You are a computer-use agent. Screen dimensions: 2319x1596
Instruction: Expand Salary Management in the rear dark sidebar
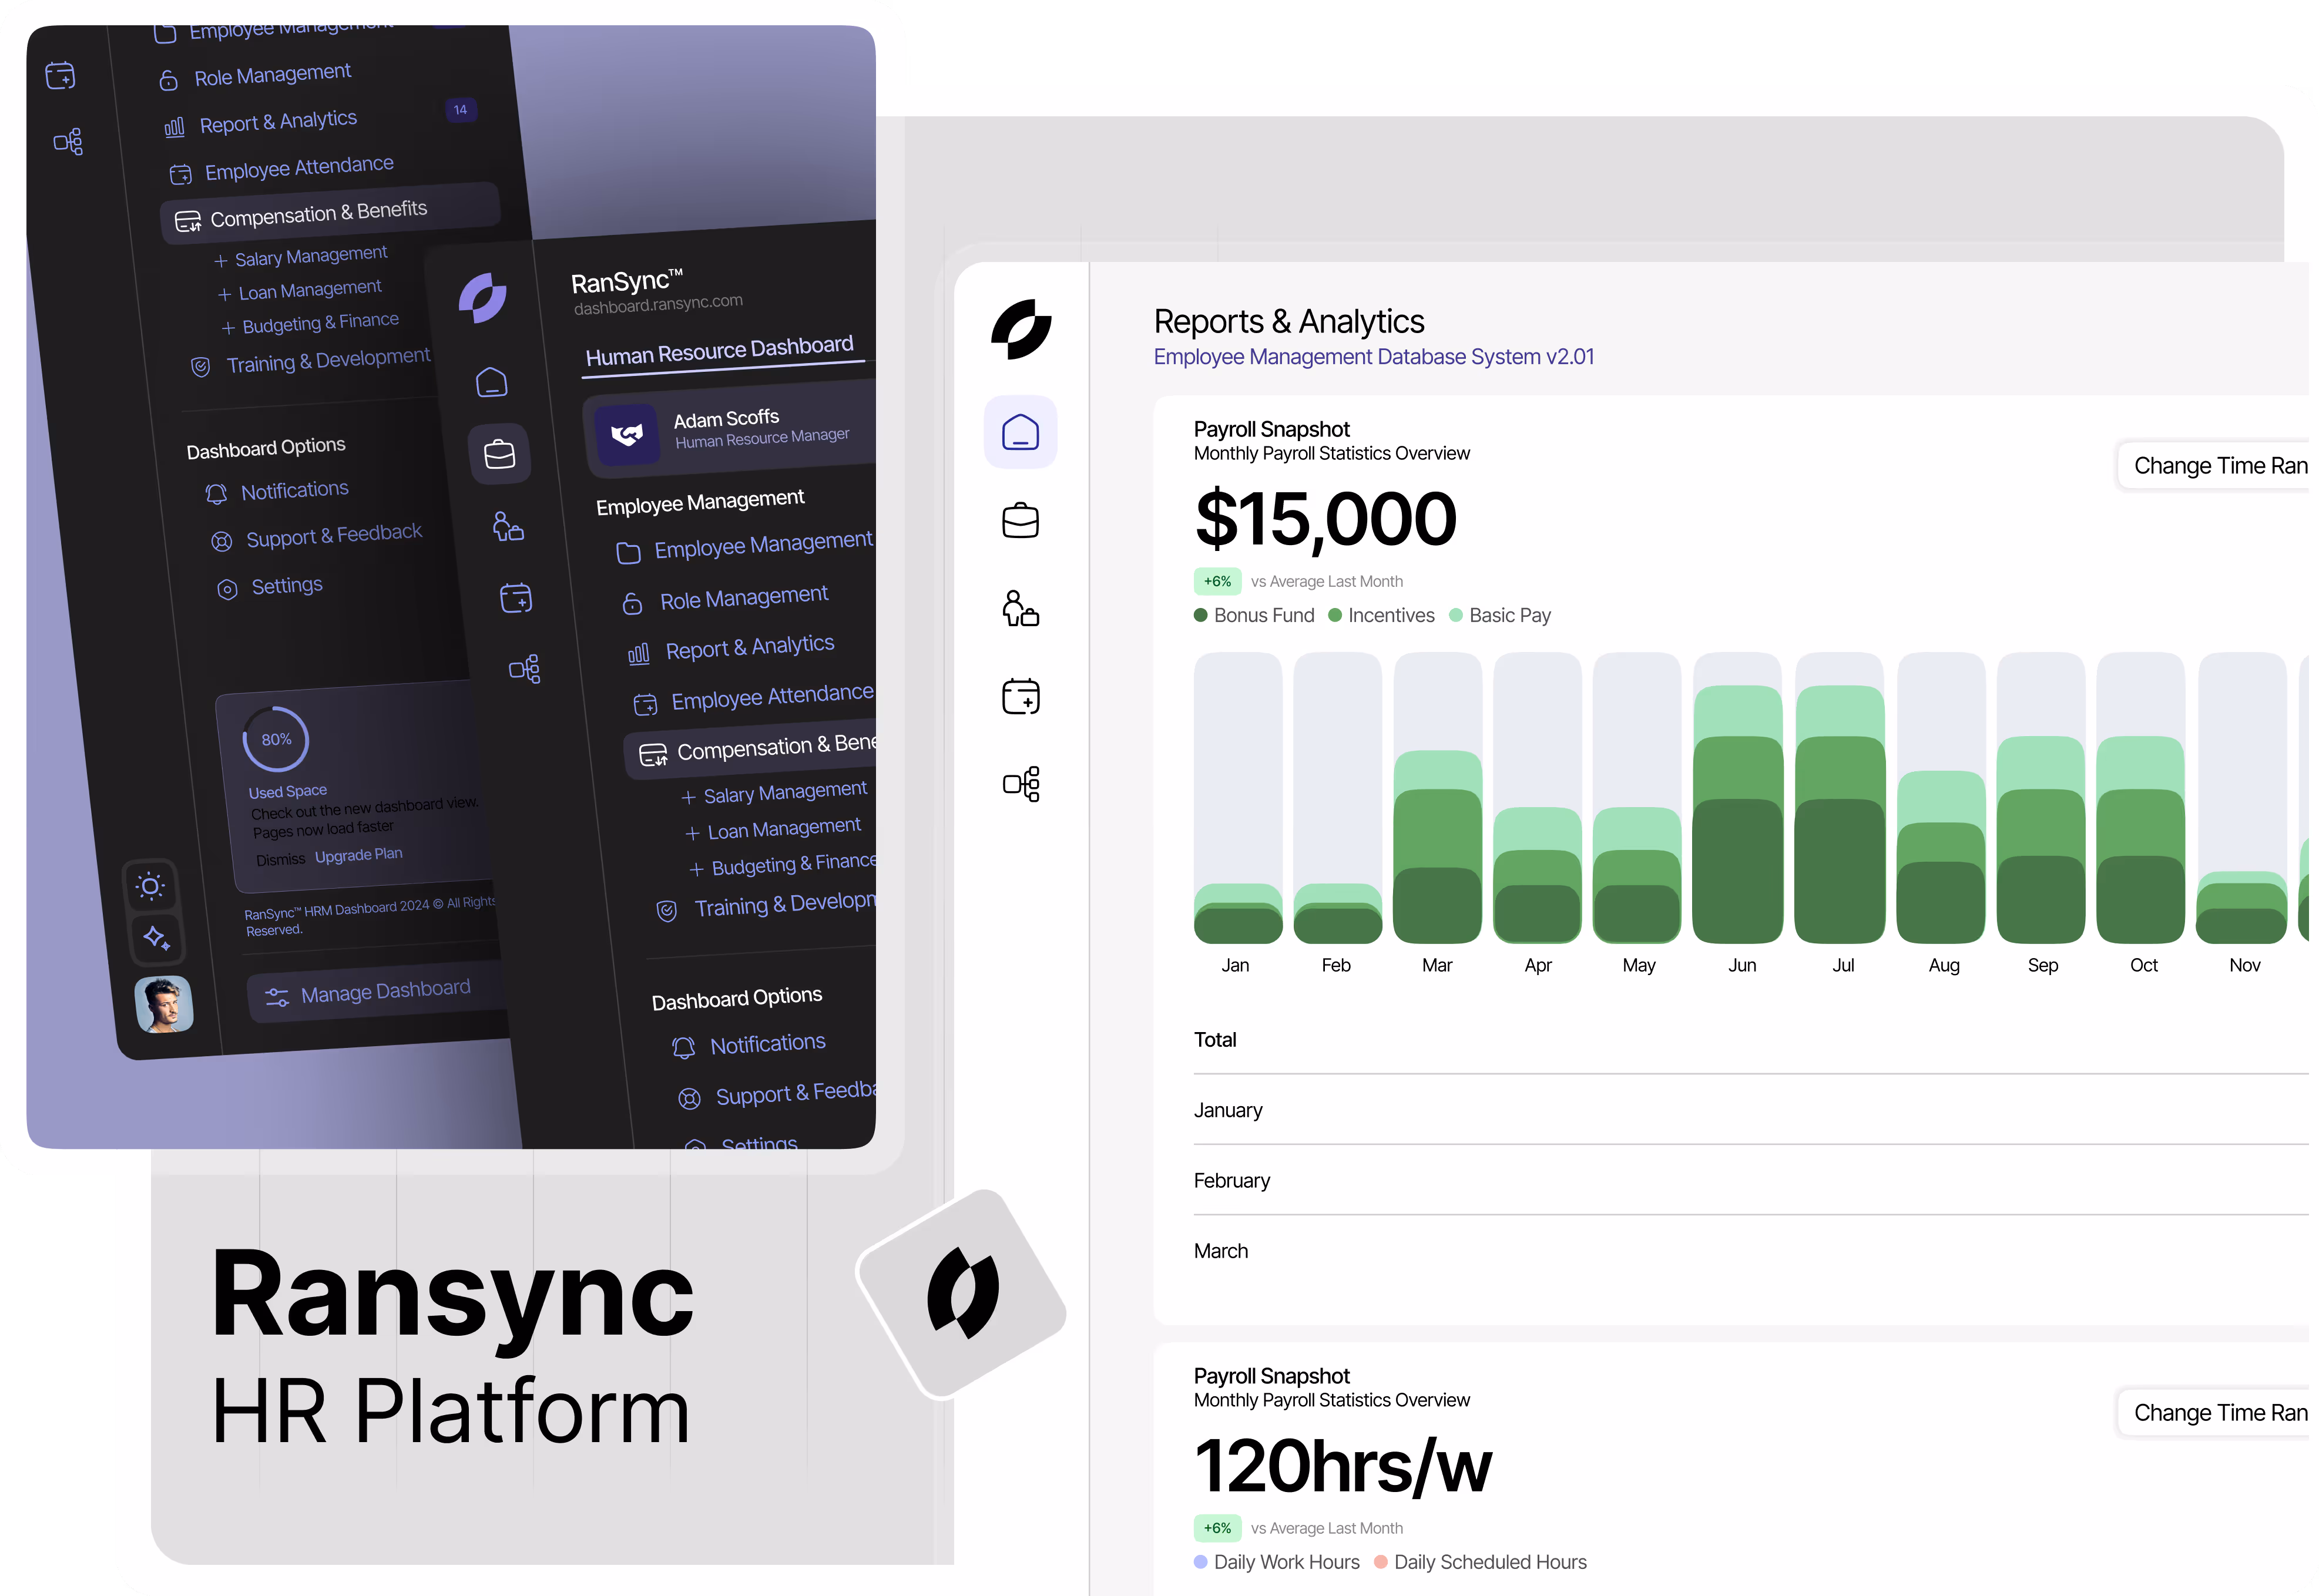(x=300, y=257)
